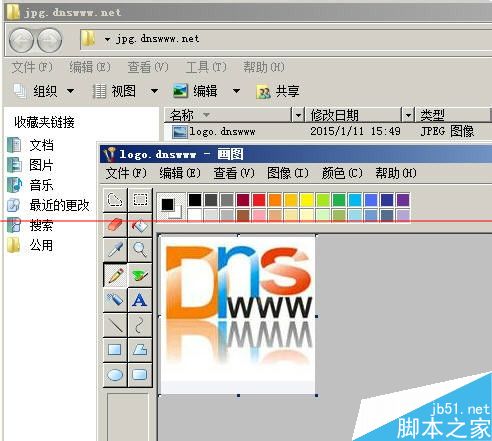Expand the 名称 column filter dropdown

click(298, 116)
